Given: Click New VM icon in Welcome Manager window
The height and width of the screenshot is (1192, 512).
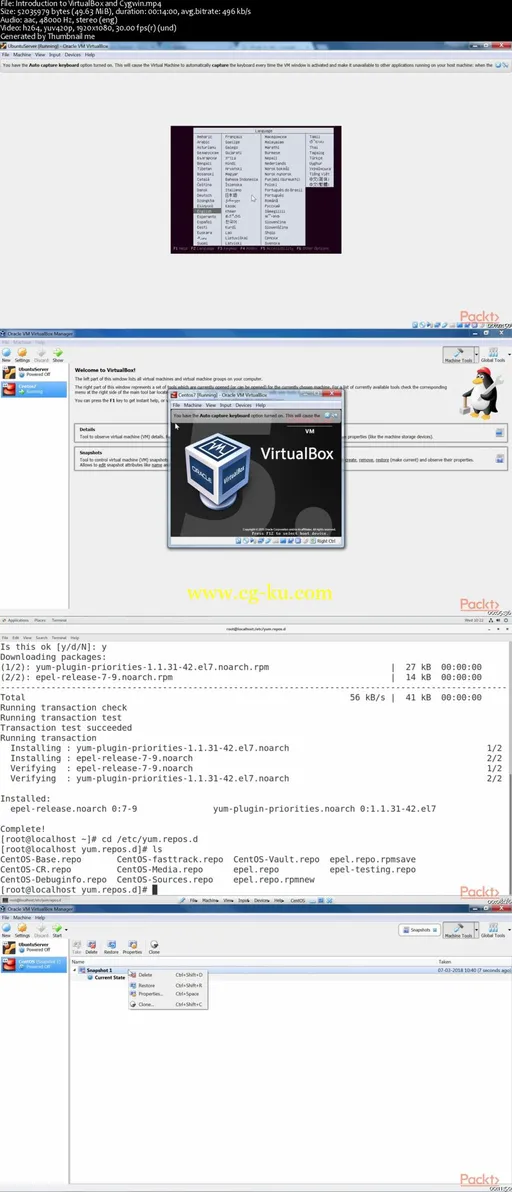Looking at the screenshot, I should point(6,355).
